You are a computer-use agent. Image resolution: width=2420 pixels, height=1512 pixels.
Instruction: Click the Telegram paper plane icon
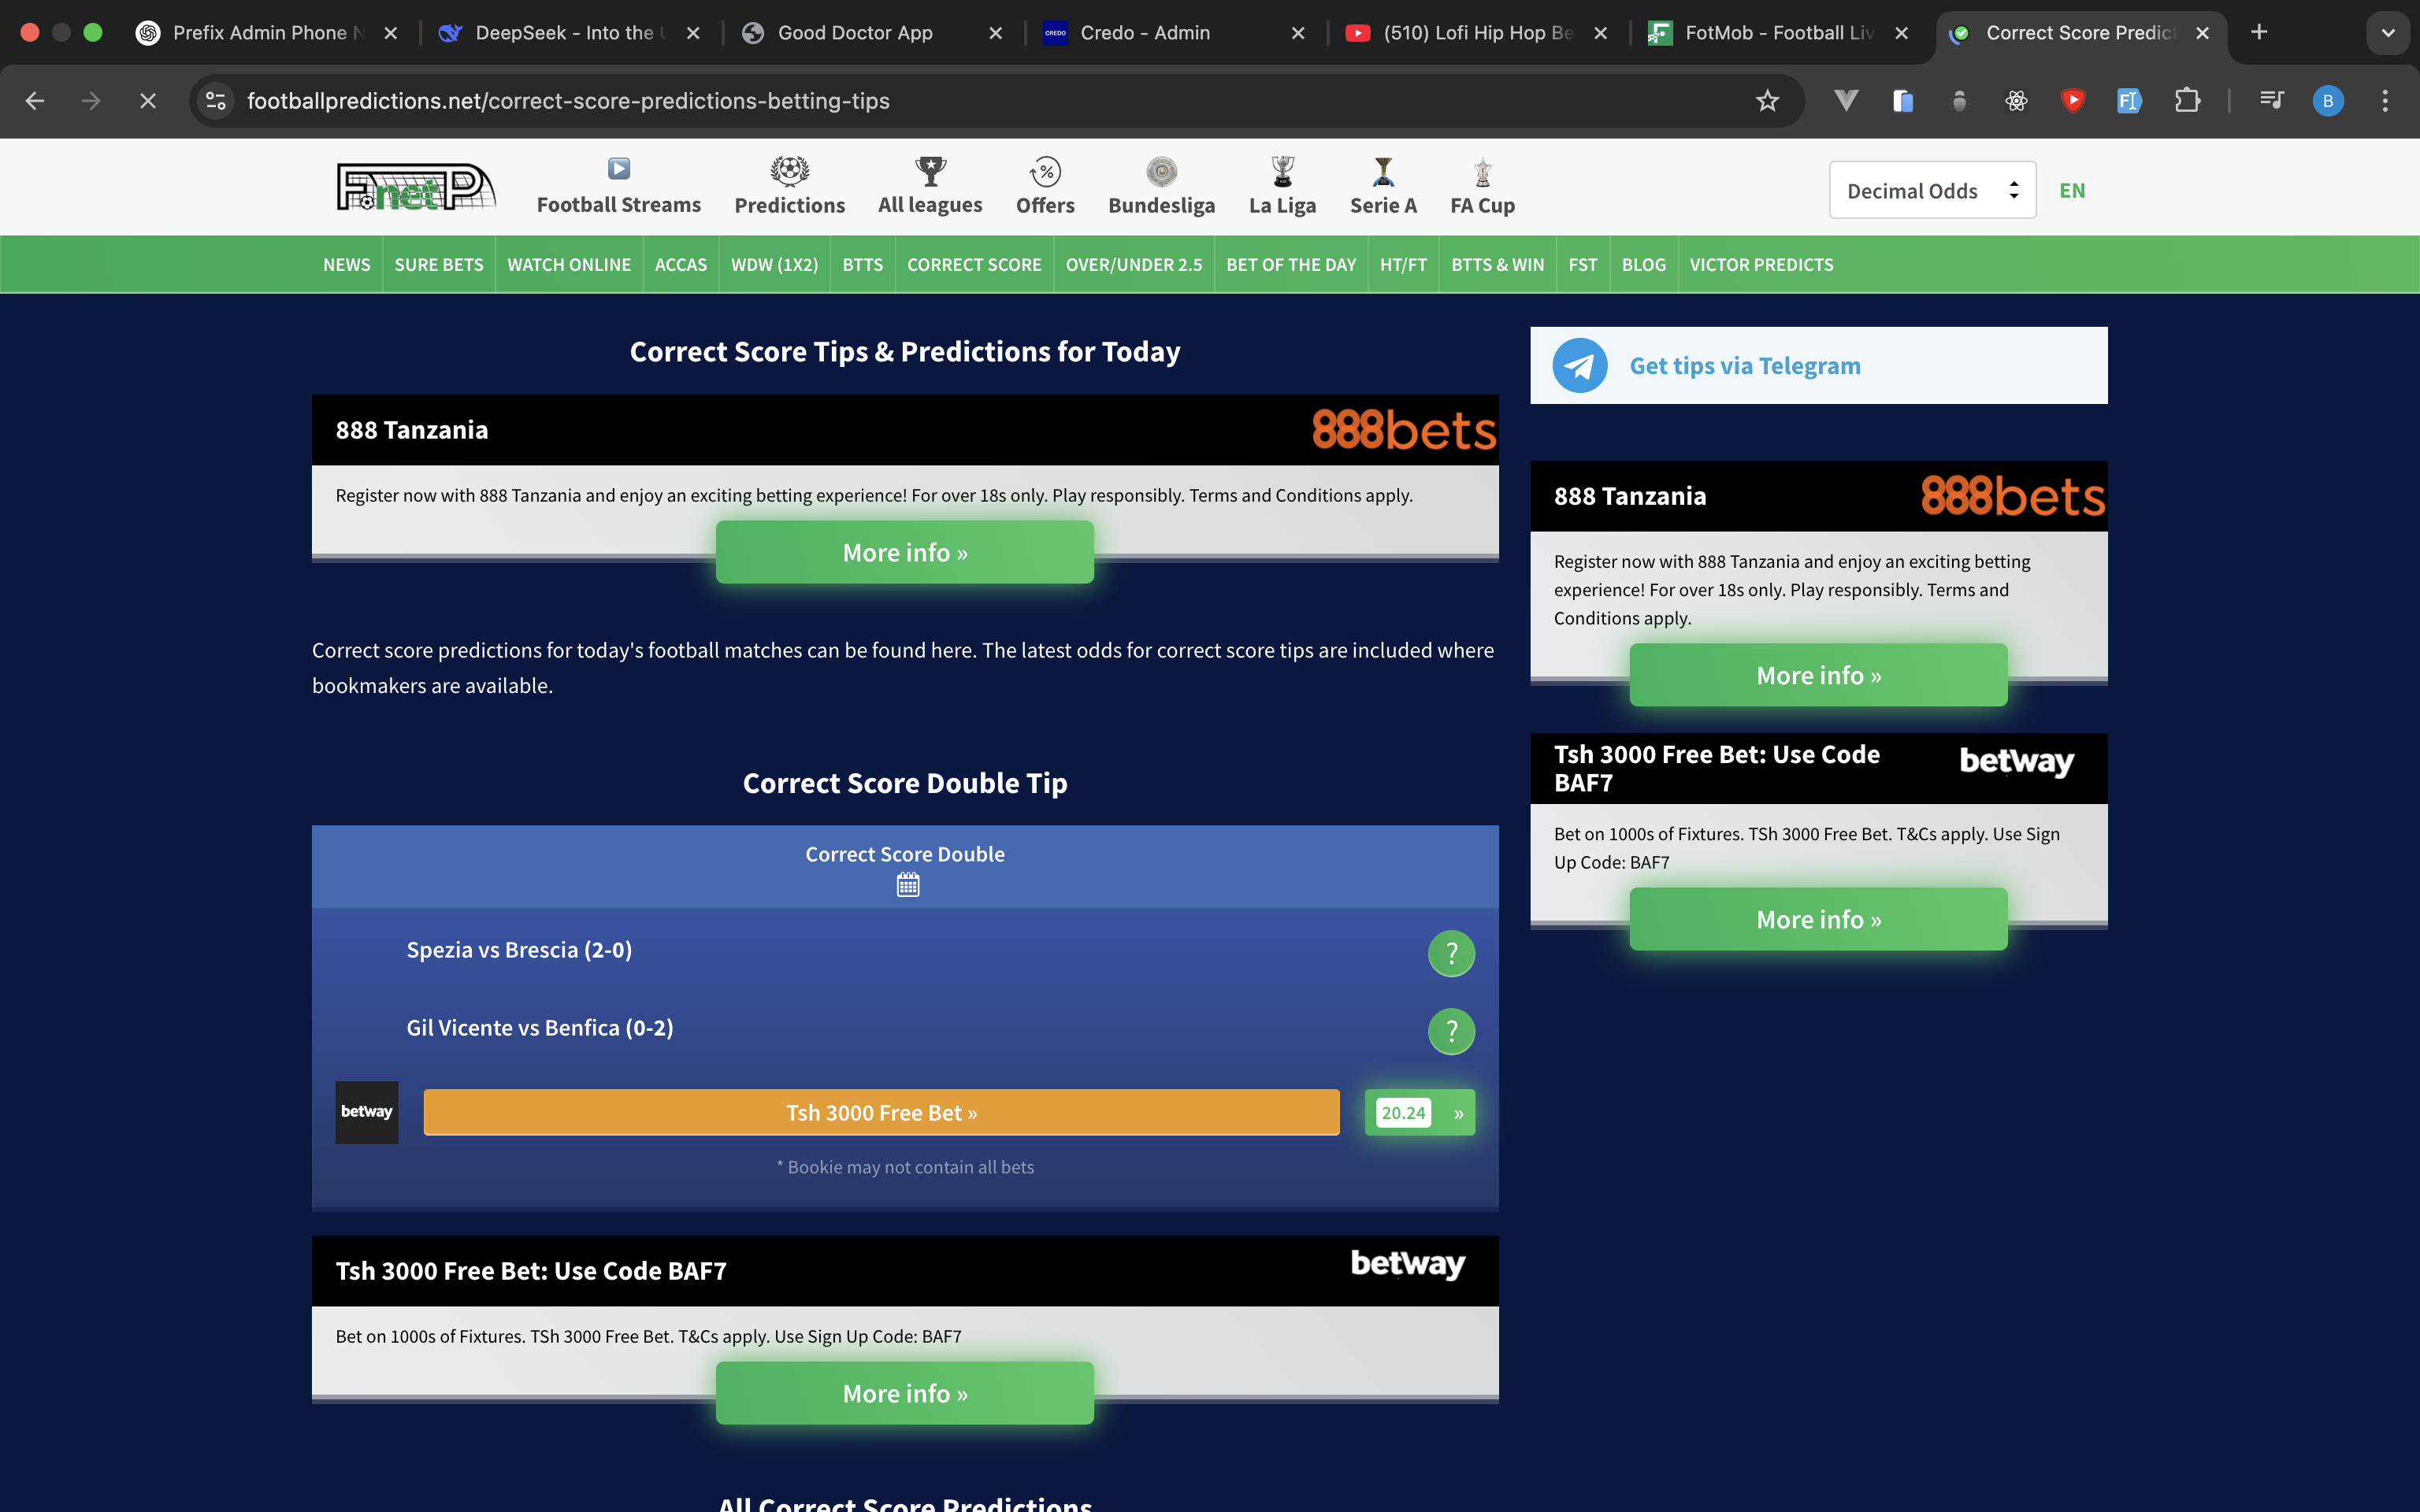[x=1580, y=366]
